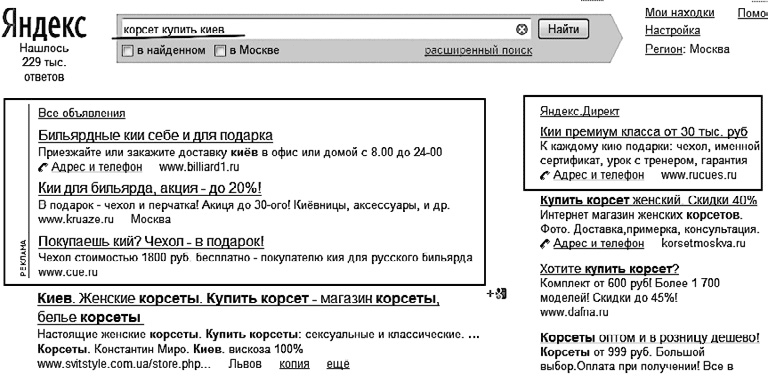Click www.cue.ru address text
This screenshot has height=376, width=768.
(68, 273)
